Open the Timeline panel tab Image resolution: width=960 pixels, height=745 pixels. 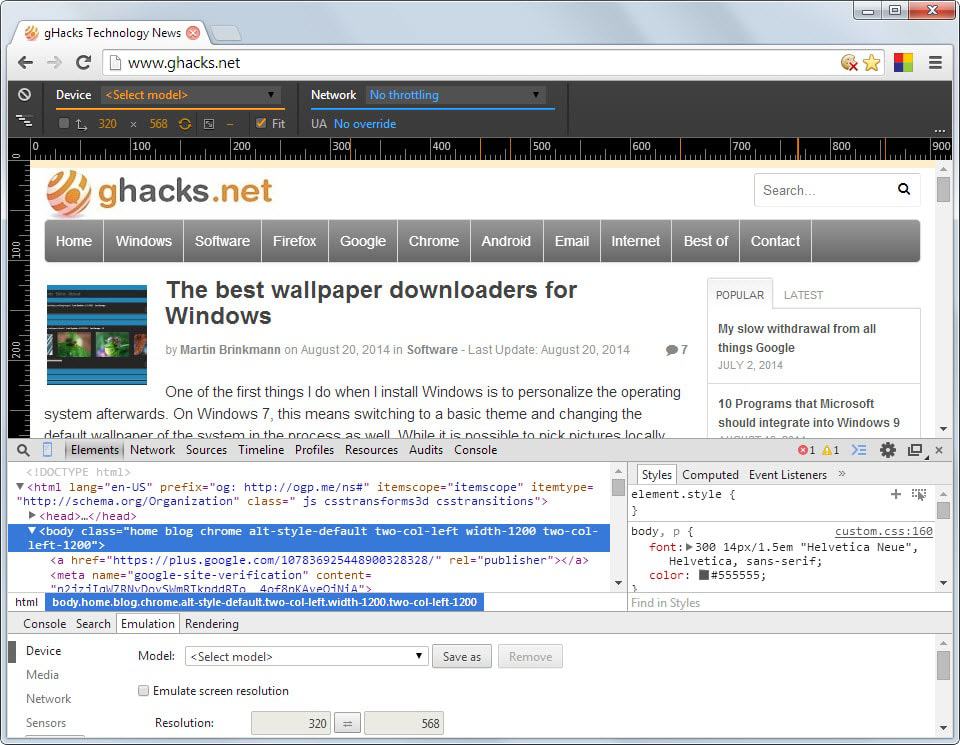261,450
